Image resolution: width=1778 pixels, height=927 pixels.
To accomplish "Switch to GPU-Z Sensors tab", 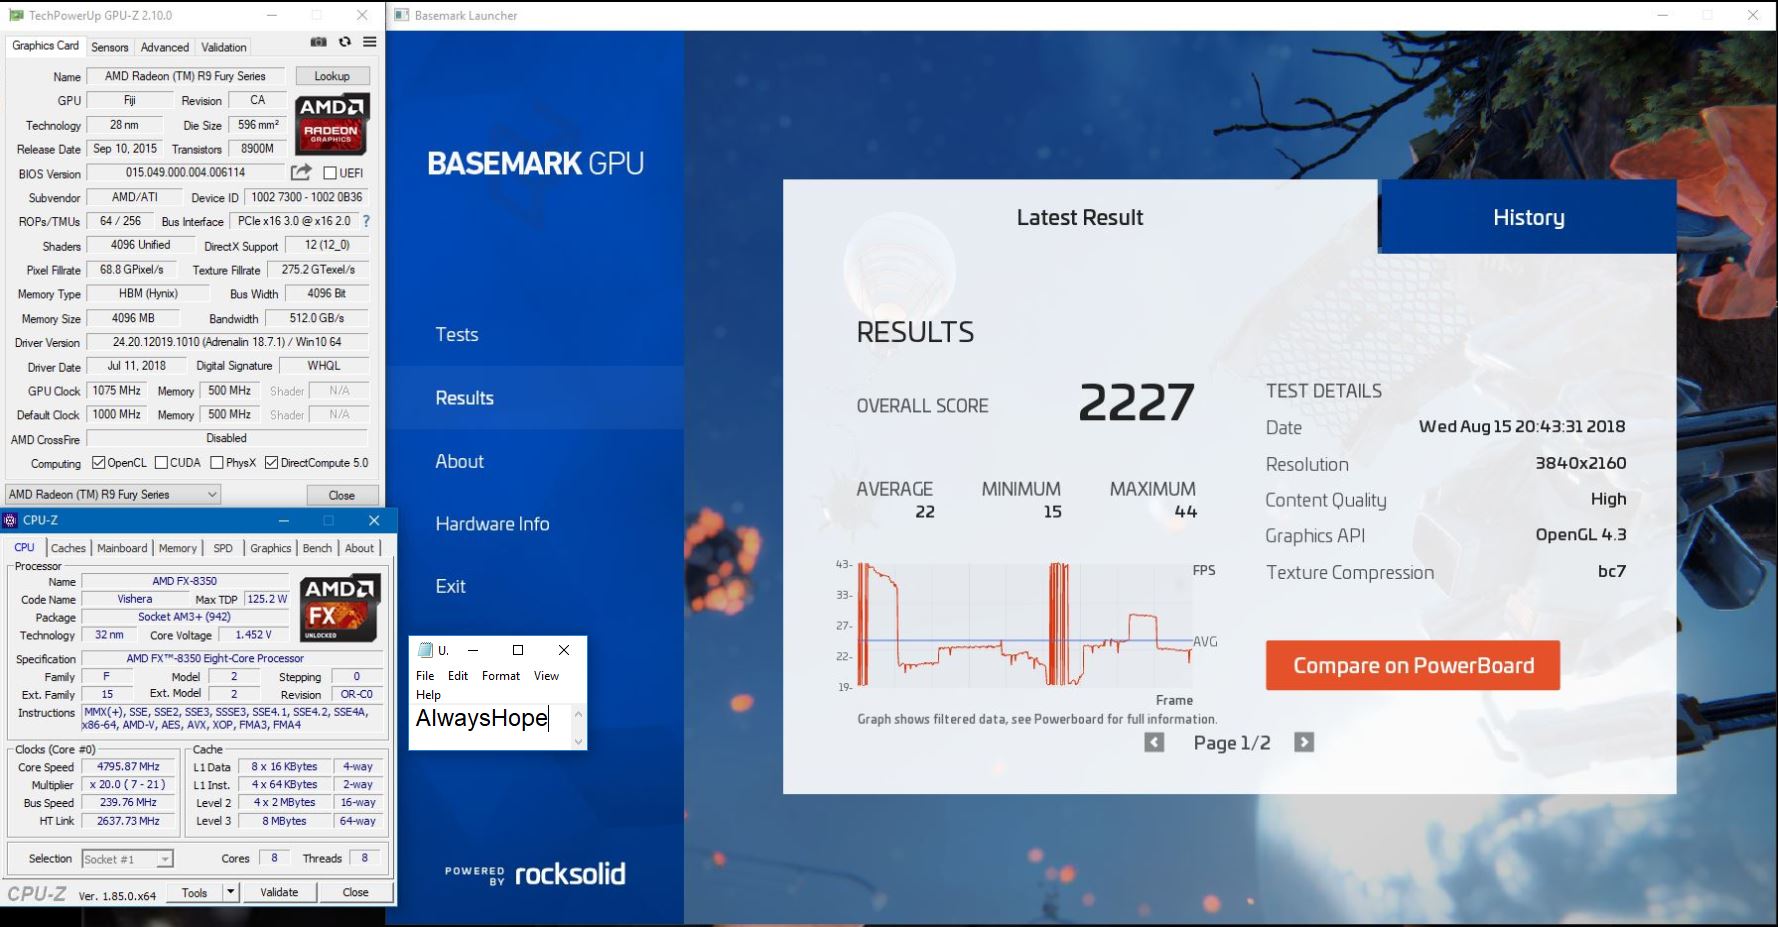I will [110, 47].
